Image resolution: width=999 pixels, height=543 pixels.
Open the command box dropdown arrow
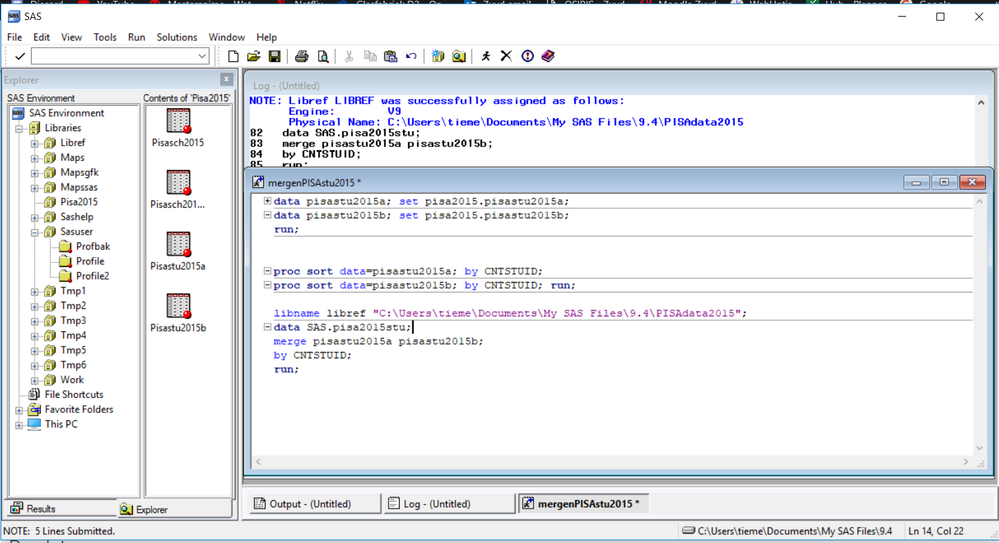pyautogui.click(x=202, y=57)
